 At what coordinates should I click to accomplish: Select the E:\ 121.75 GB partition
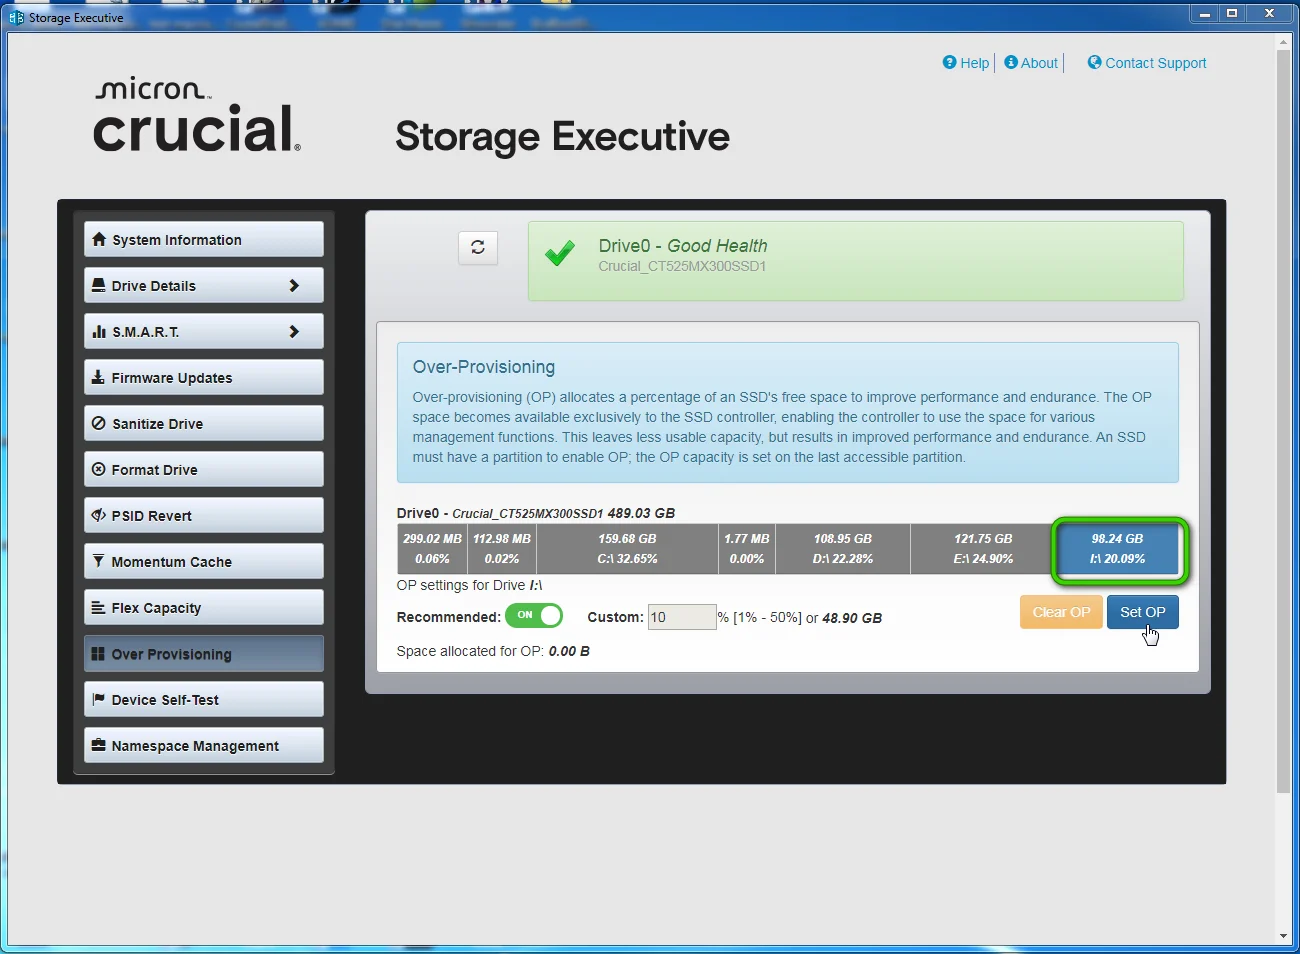coord(983,549)
